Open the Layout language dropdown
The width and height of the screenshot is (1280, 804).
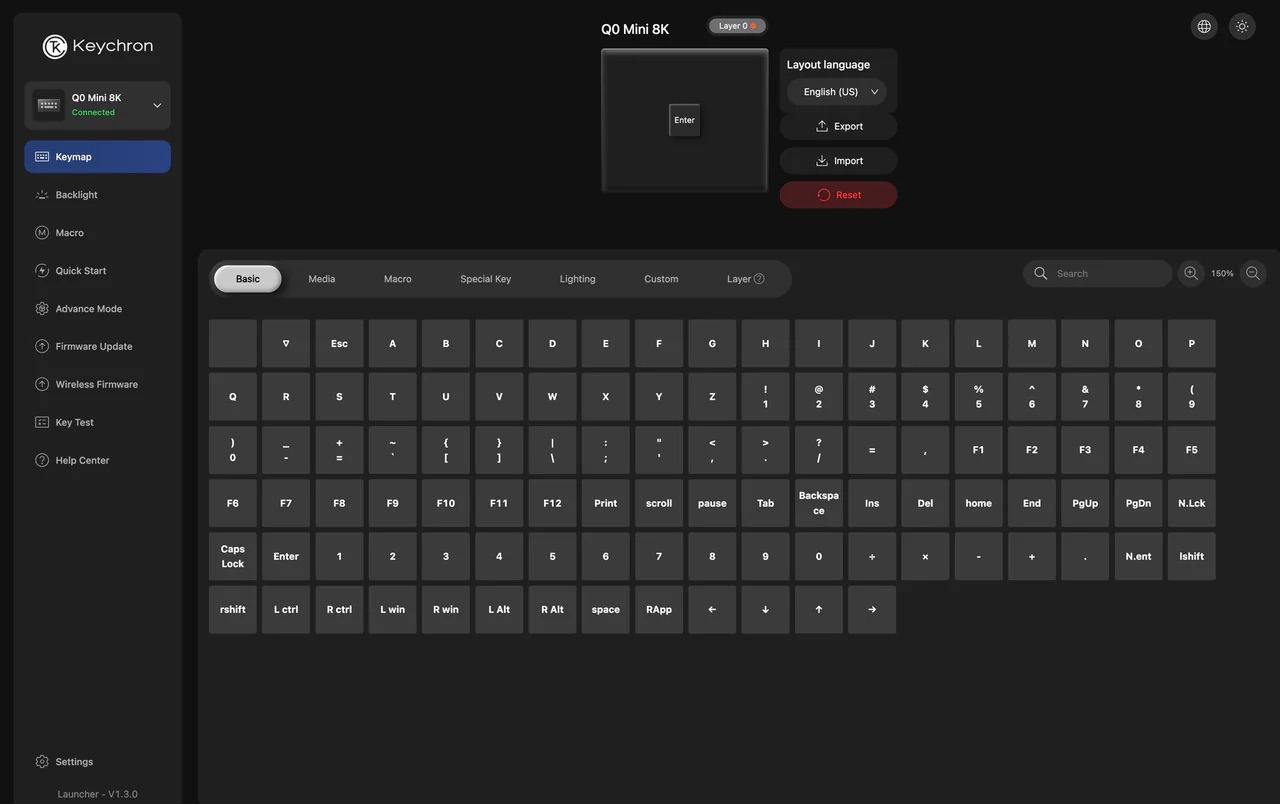click(x=836, y=91)
